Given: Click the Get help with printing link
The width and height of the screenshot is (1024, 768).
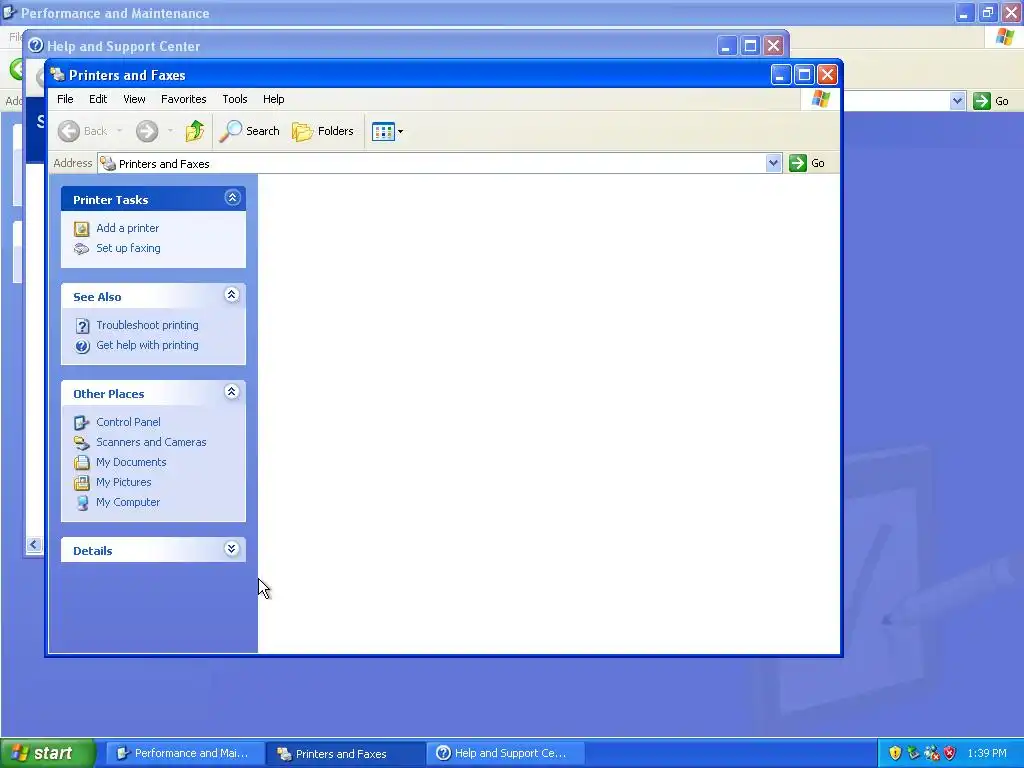Looking at the screenshot, I should [147, 345].
